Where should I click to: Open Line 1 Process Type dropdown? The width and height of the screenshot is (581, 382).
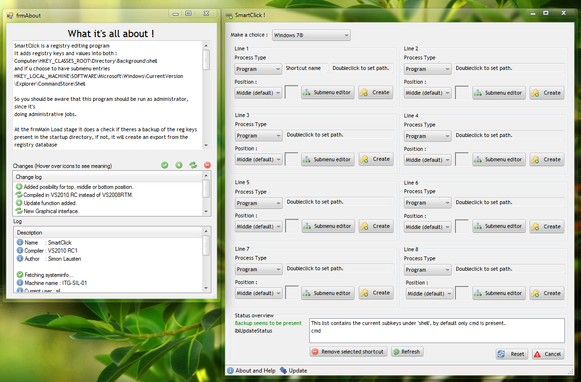tap(258, 69)
